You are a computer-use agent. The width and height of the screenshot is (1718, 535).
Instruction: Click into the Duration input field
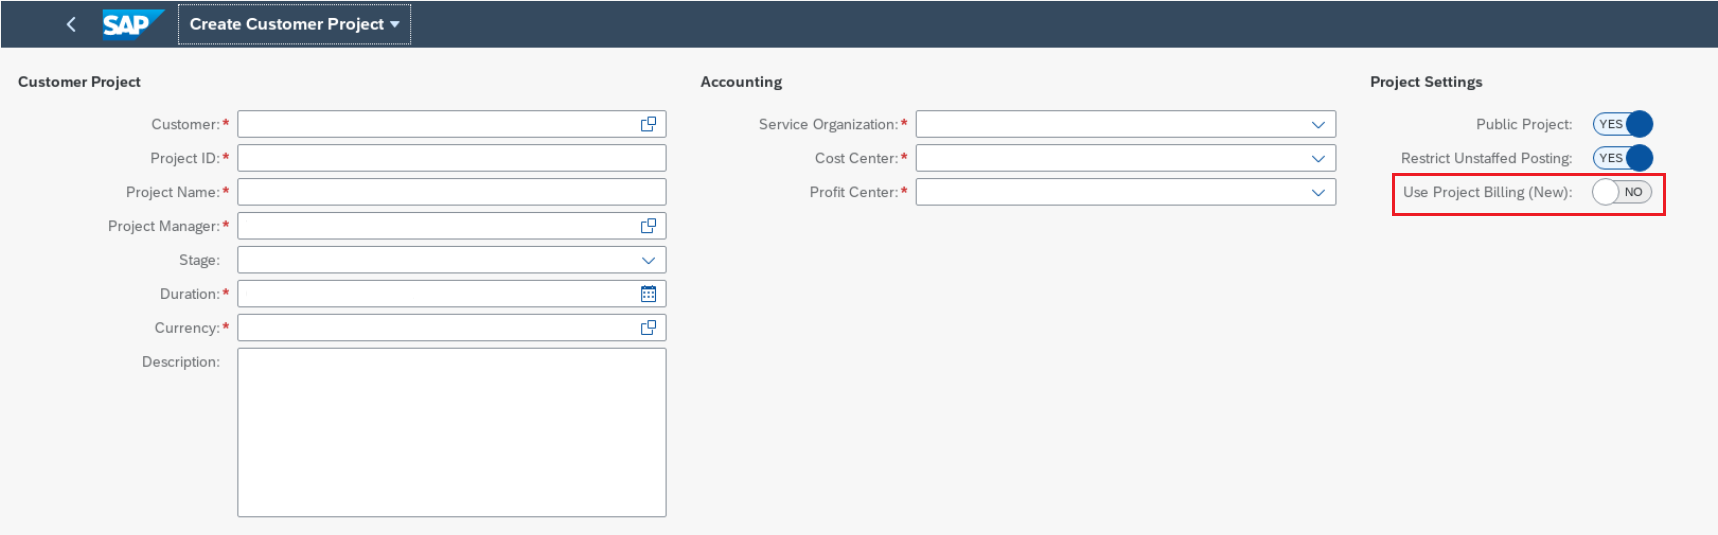436,294
